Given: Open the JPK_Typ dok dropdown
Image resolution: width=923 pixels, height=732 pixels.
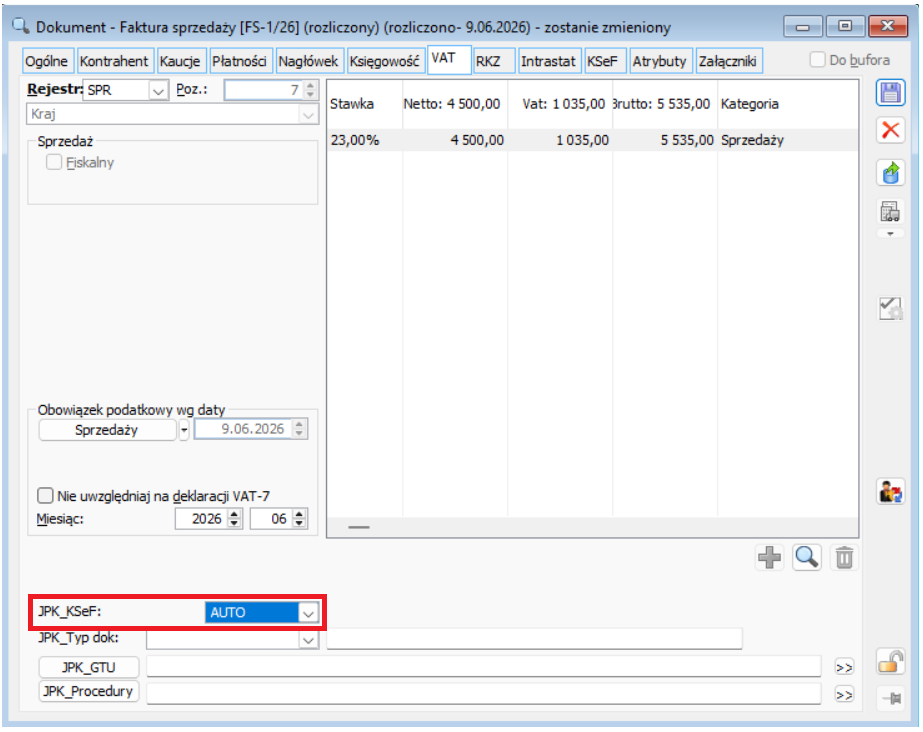Looking at the screenshot, I should click(308, 640).
